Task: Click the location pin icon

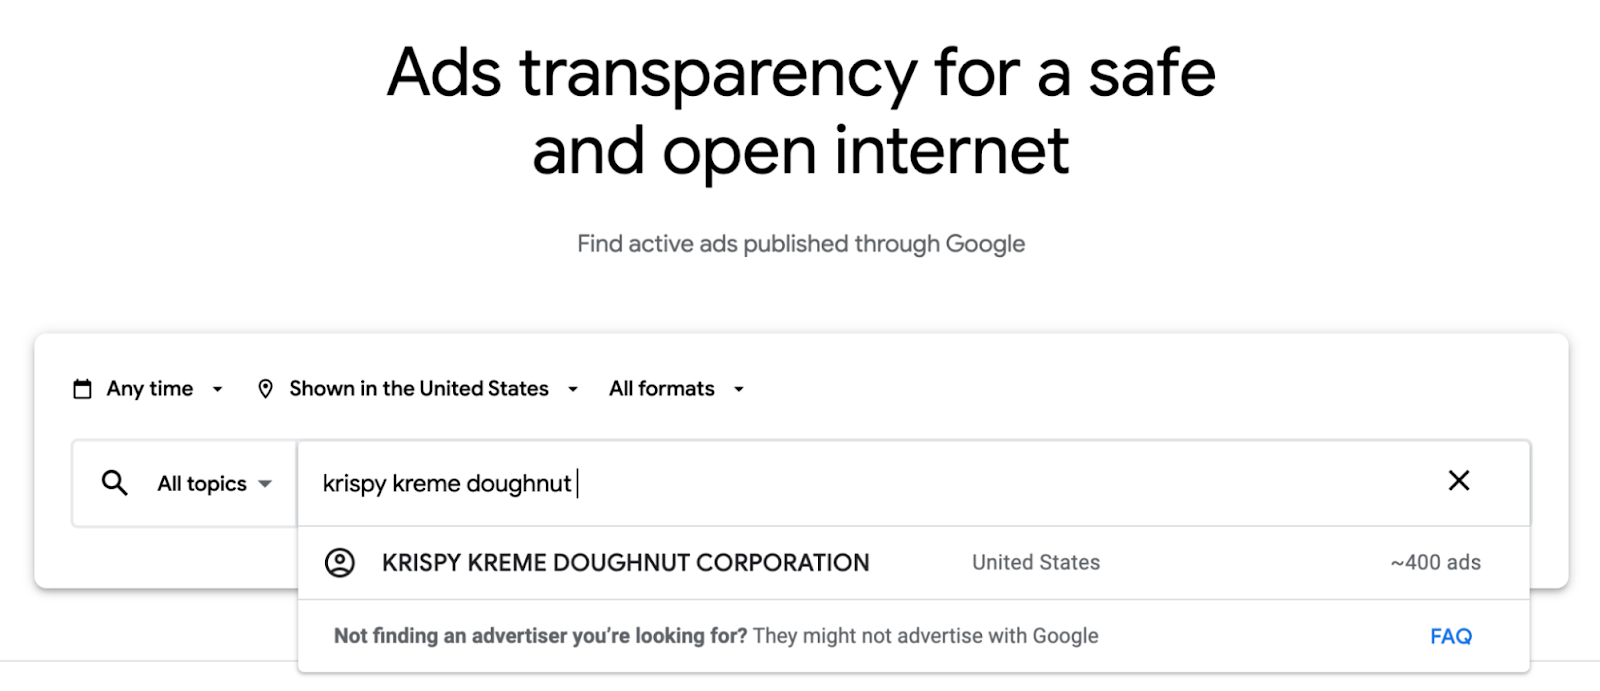Action: coord(265,388)
